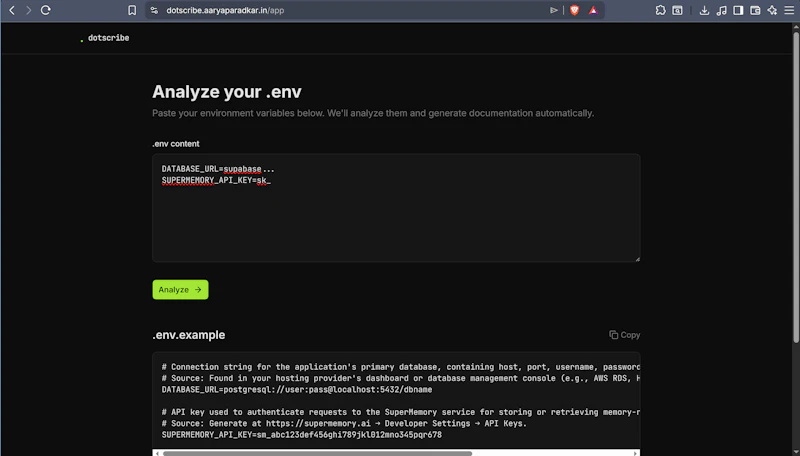
Task: Open browser extensions puzzle icon
Action: tap(660, 10)
